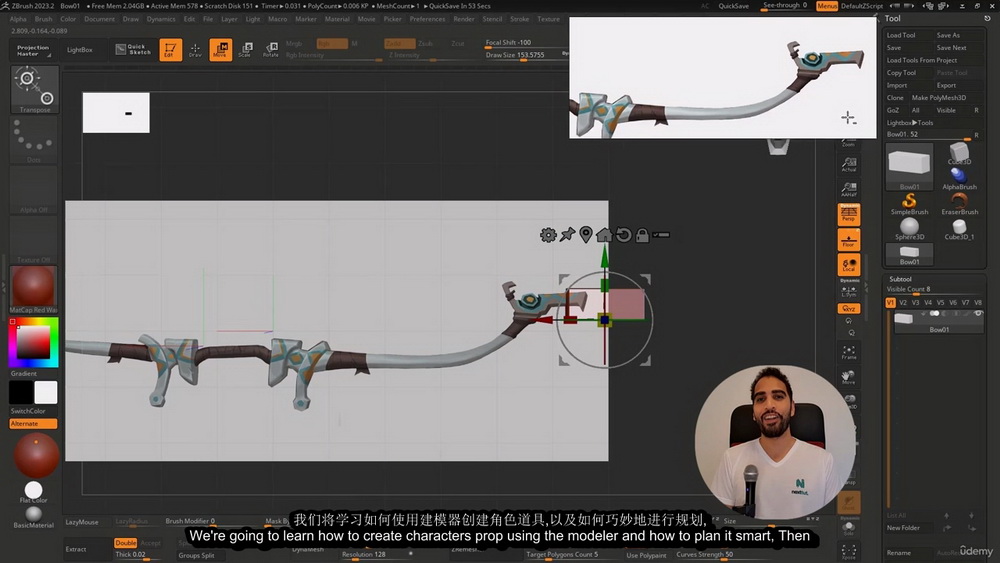Select the EraserBrush tool
1000x563 pixels.
point(959,204)
